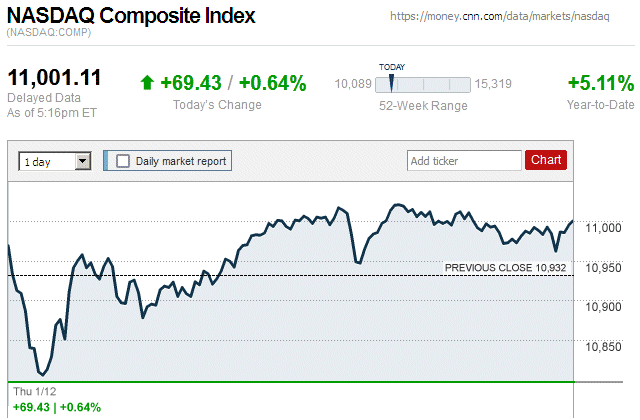Click the 11,000 axis label

603,228
